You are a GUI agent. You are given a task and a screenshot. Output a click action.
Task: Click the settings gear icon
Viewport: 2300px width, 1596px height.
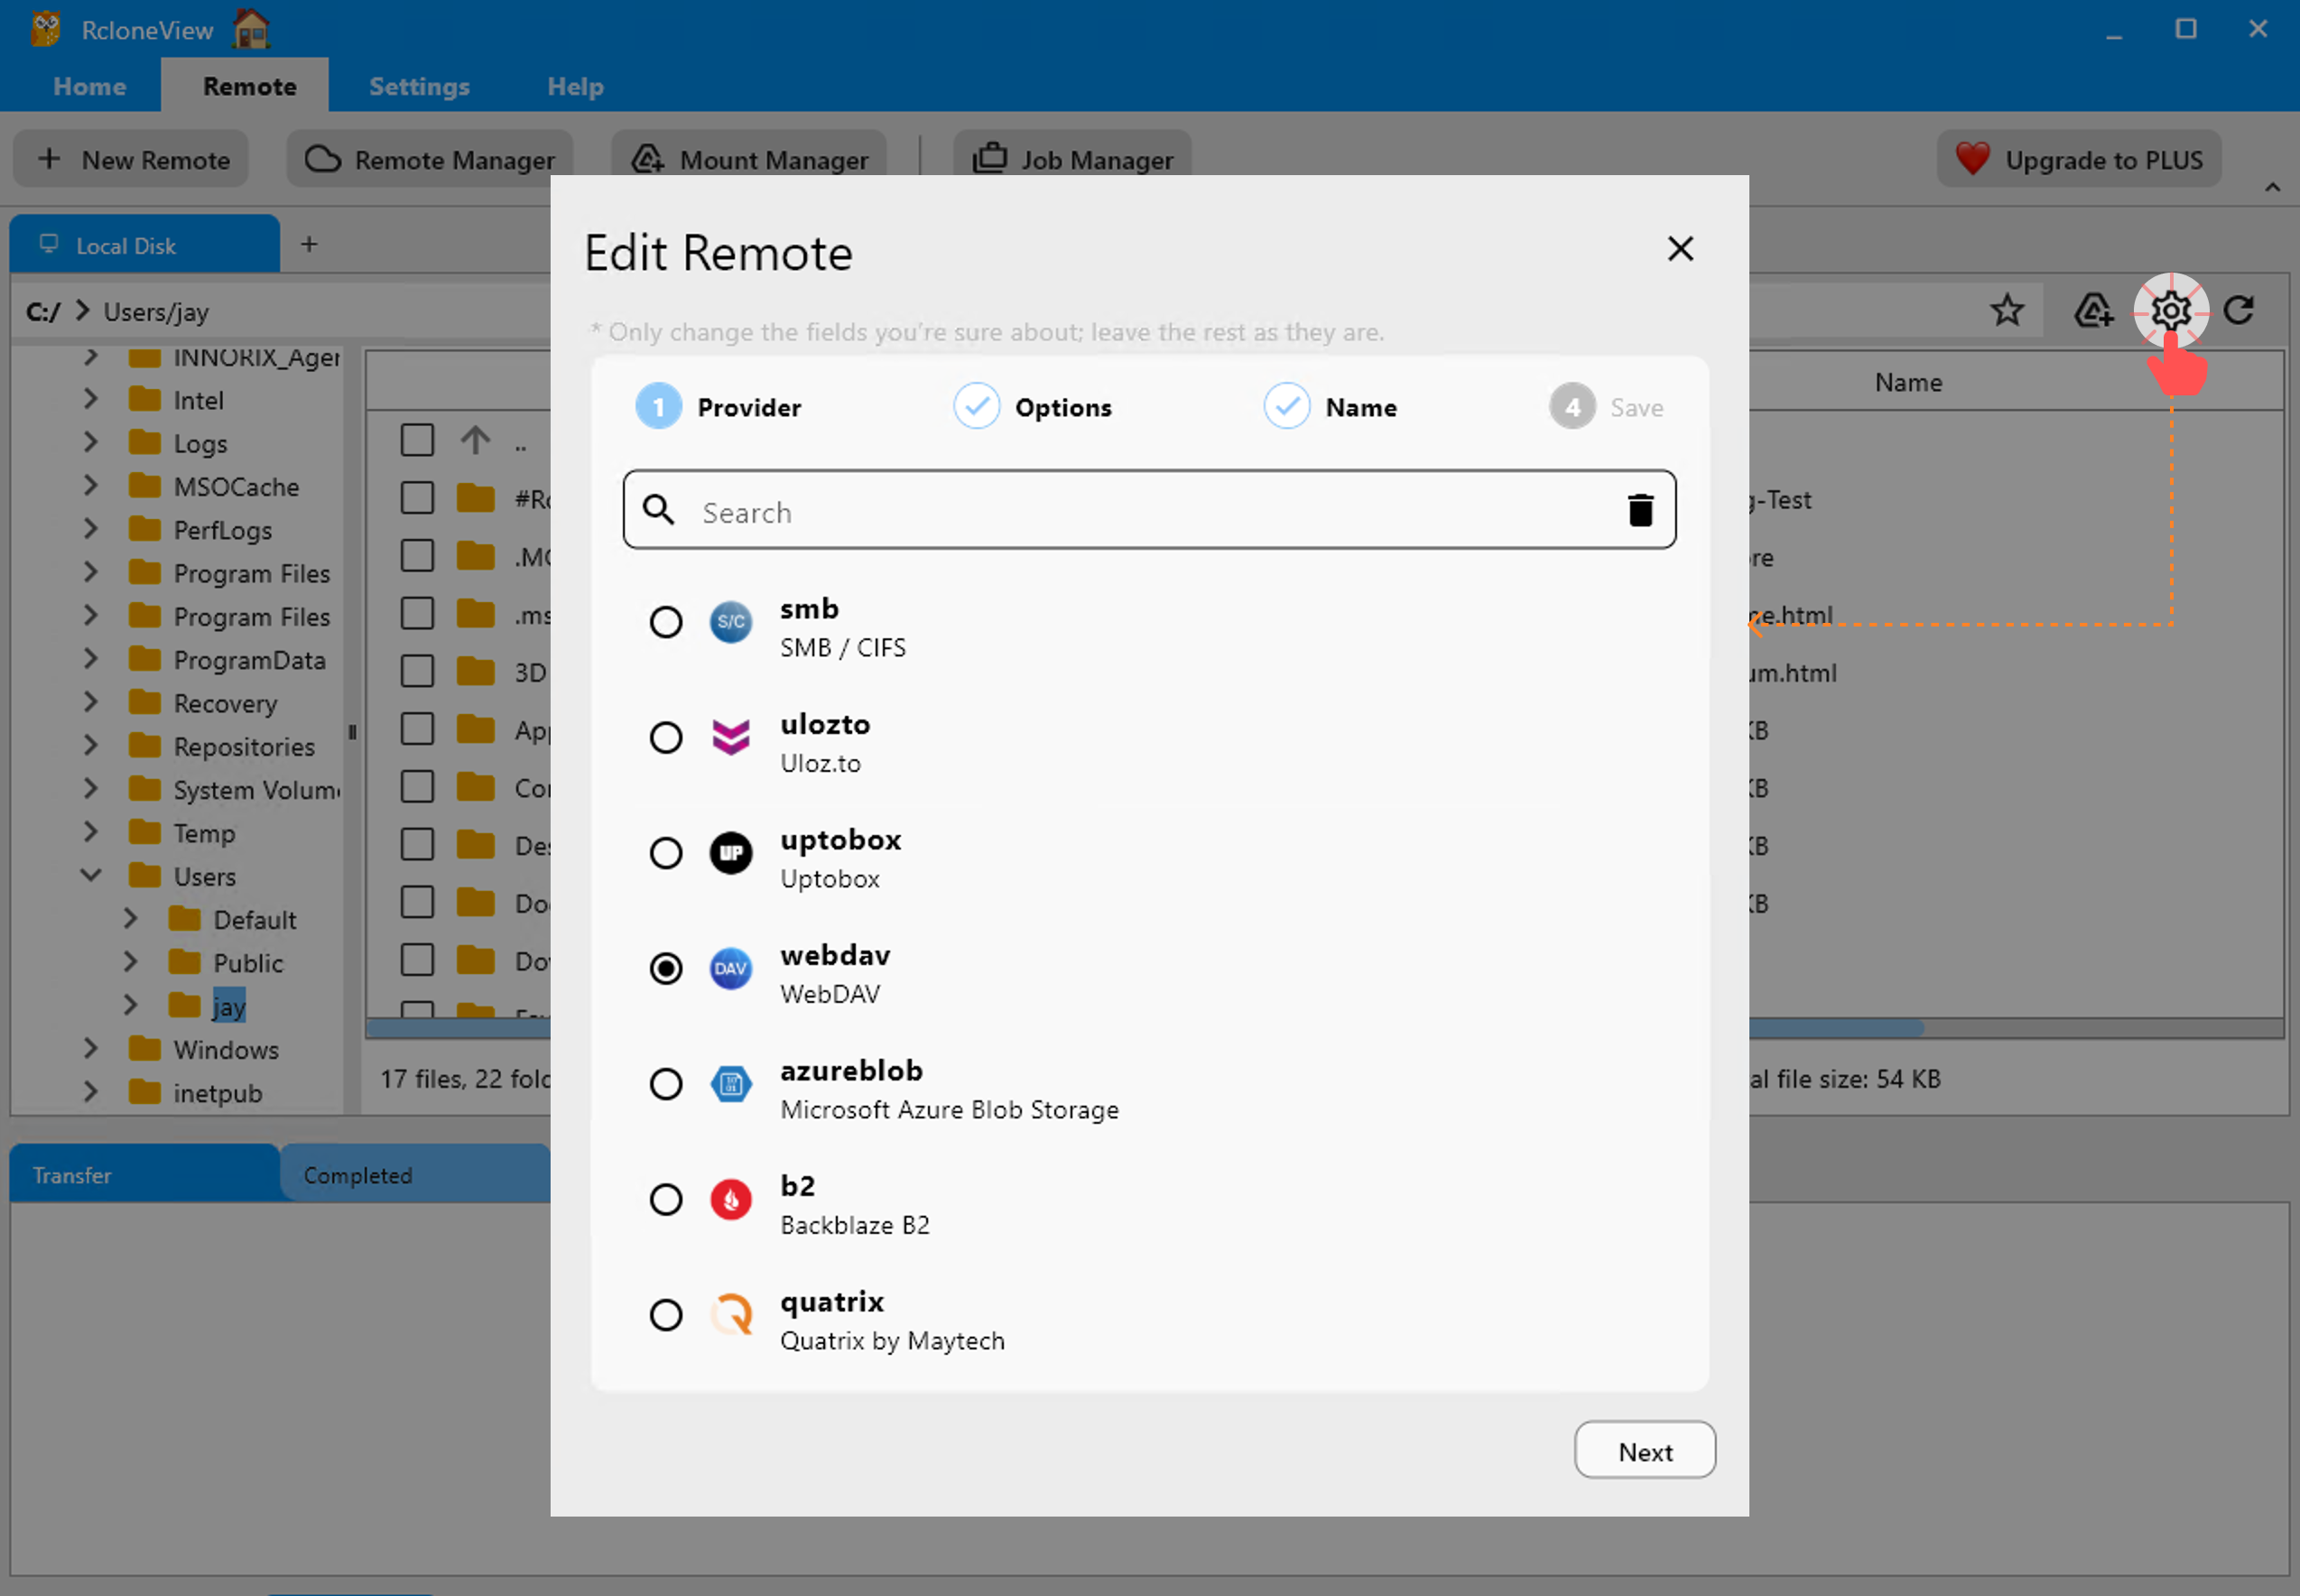2170,311
